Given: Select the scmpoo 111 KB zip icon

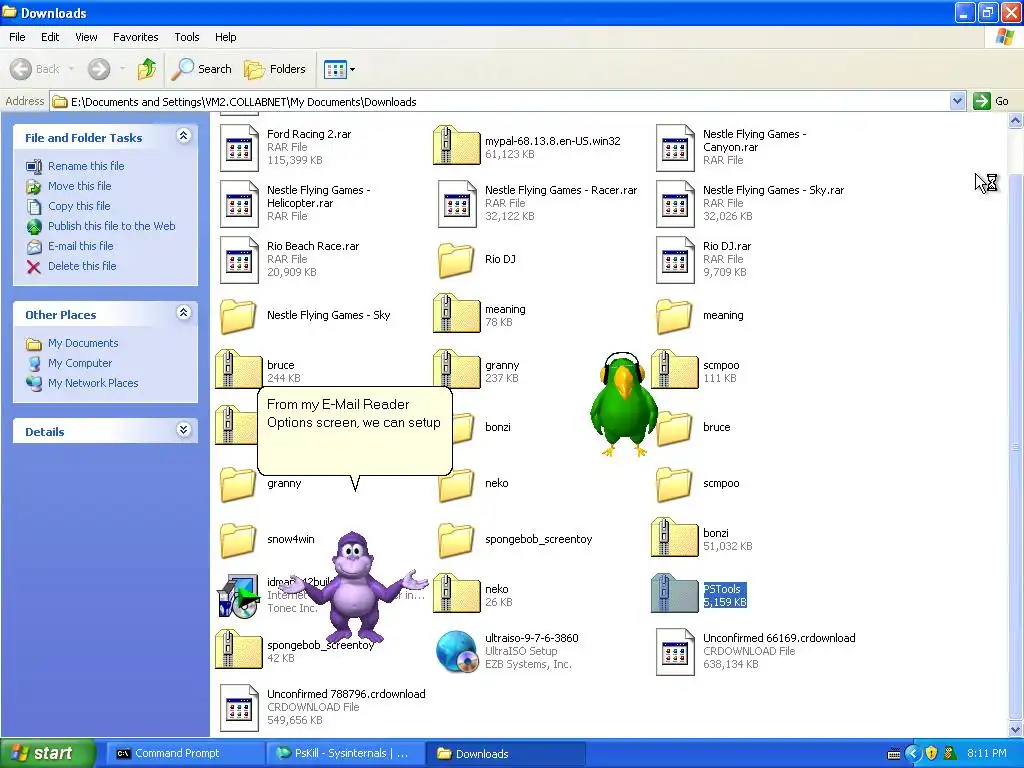Looking at the screenshot, I should pos(675,370).
